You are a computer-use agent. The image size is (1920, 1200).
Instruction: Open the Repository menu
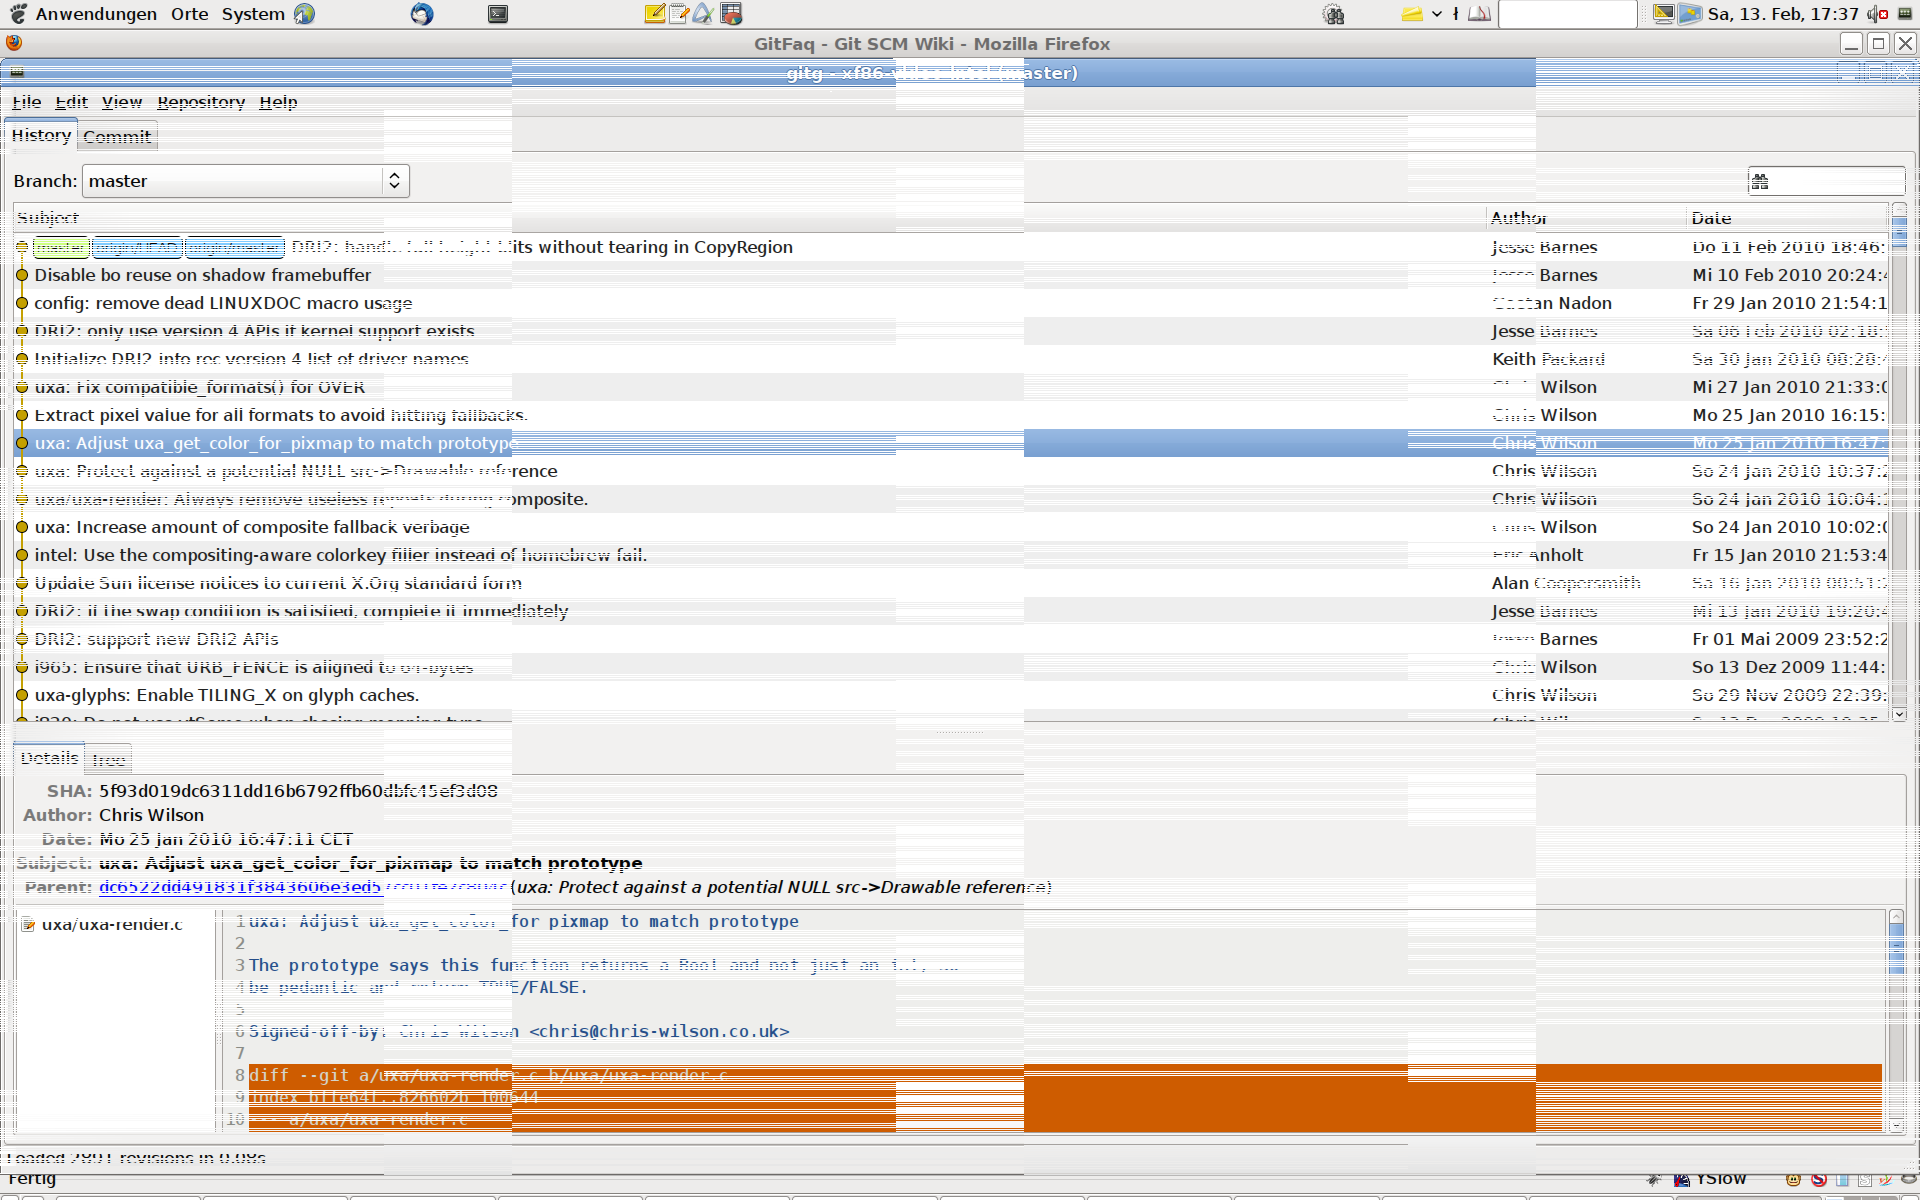pyautogui.click(x=200, y=102)
